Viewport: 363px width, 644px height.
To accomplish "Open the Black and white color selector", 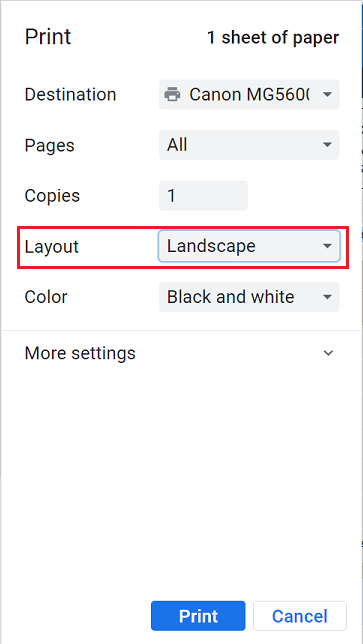I will point(249,297).
